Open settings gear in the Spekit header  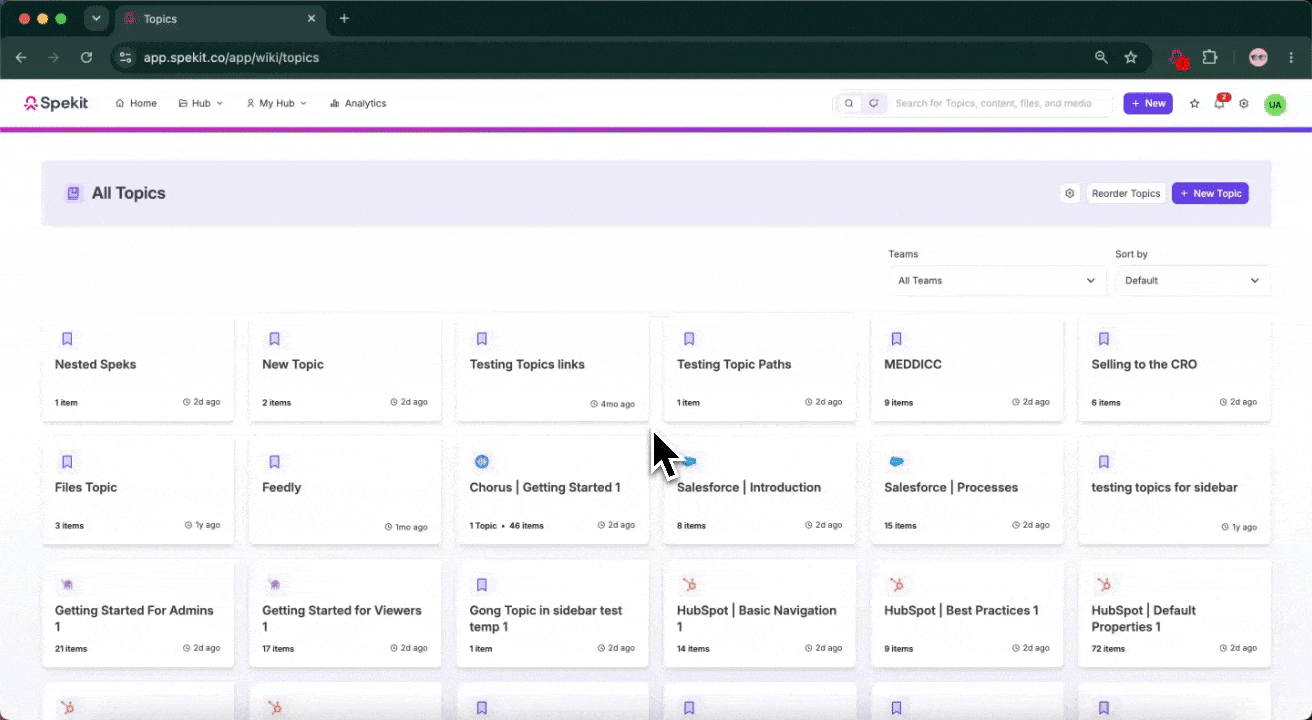pyautogui.click(x=1244, y=103)
